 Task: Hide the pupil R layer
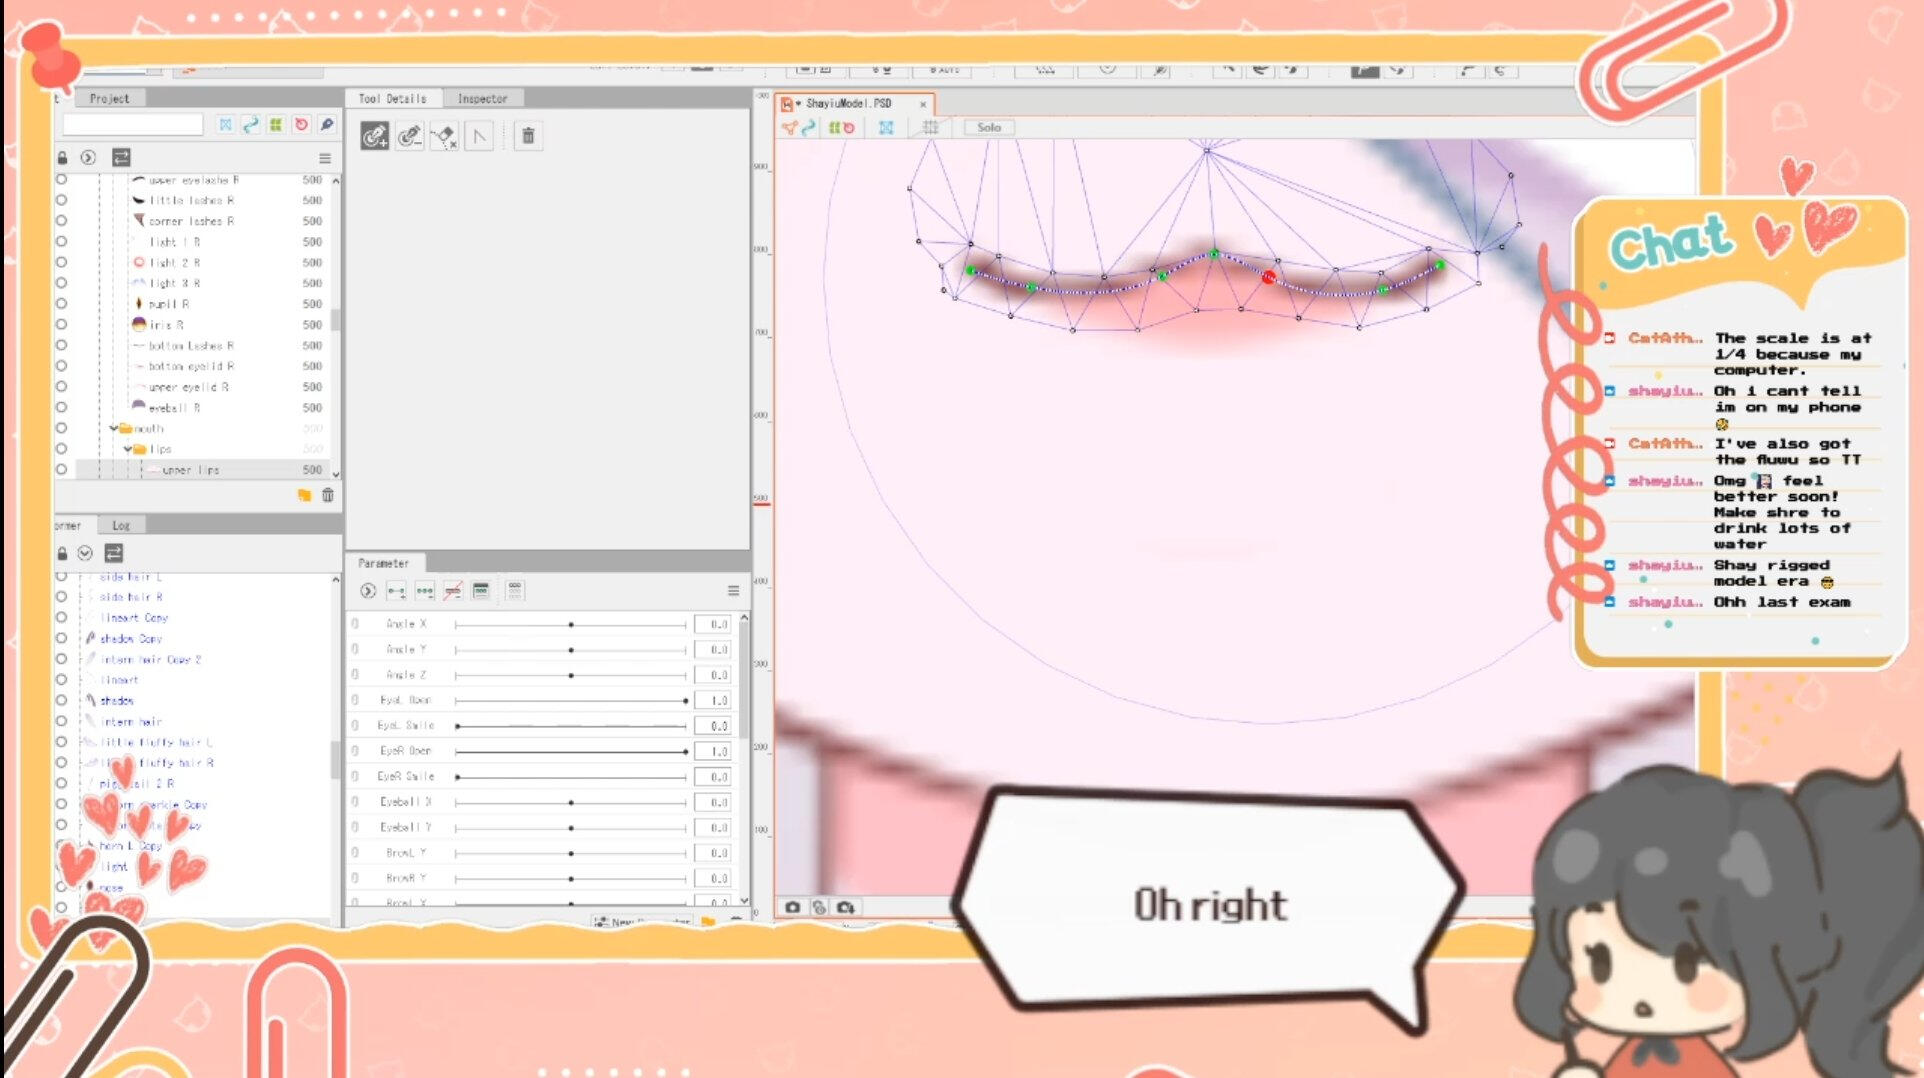tap(62, 303)
